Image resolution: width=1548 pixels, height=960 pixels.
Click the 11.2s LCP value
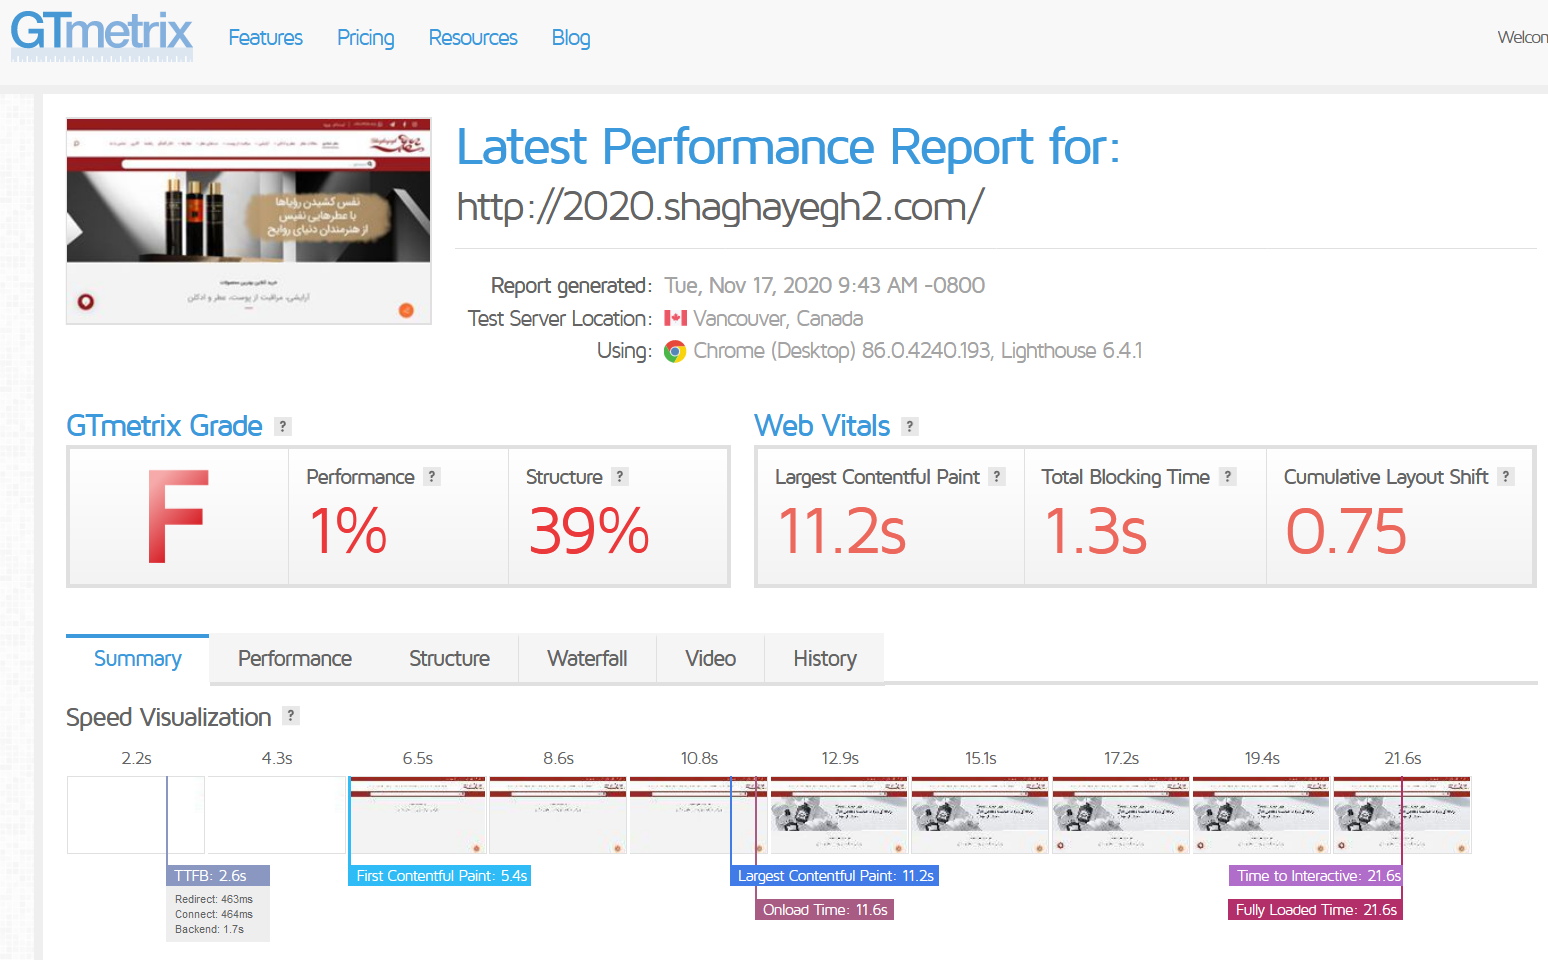(842, 530)
